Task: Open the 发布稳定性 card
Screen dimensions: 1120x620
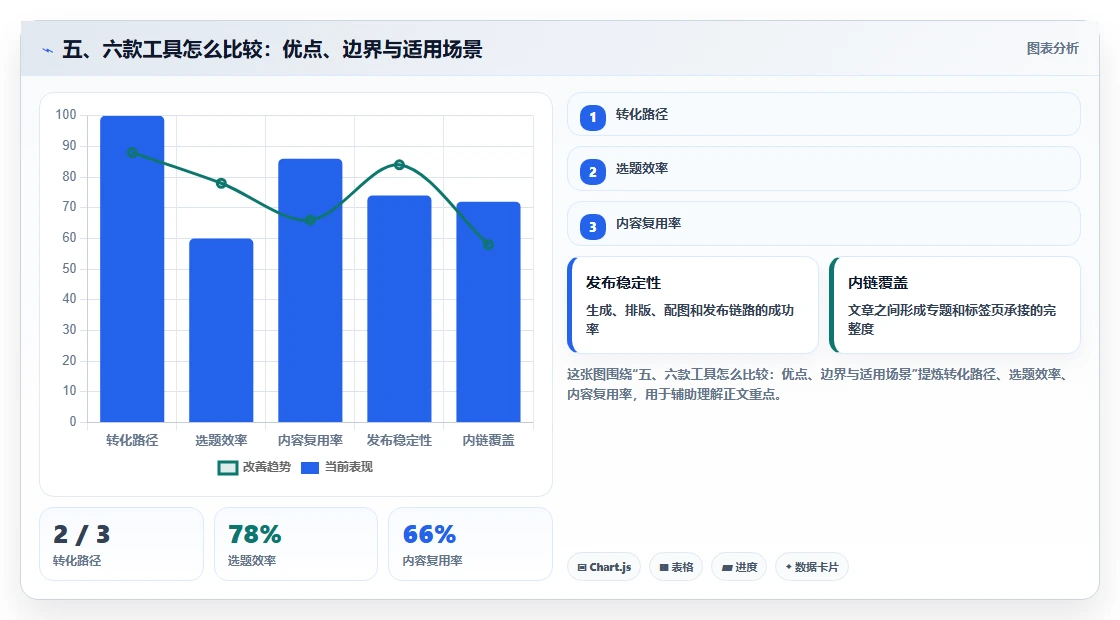Action: click(693, 305)
